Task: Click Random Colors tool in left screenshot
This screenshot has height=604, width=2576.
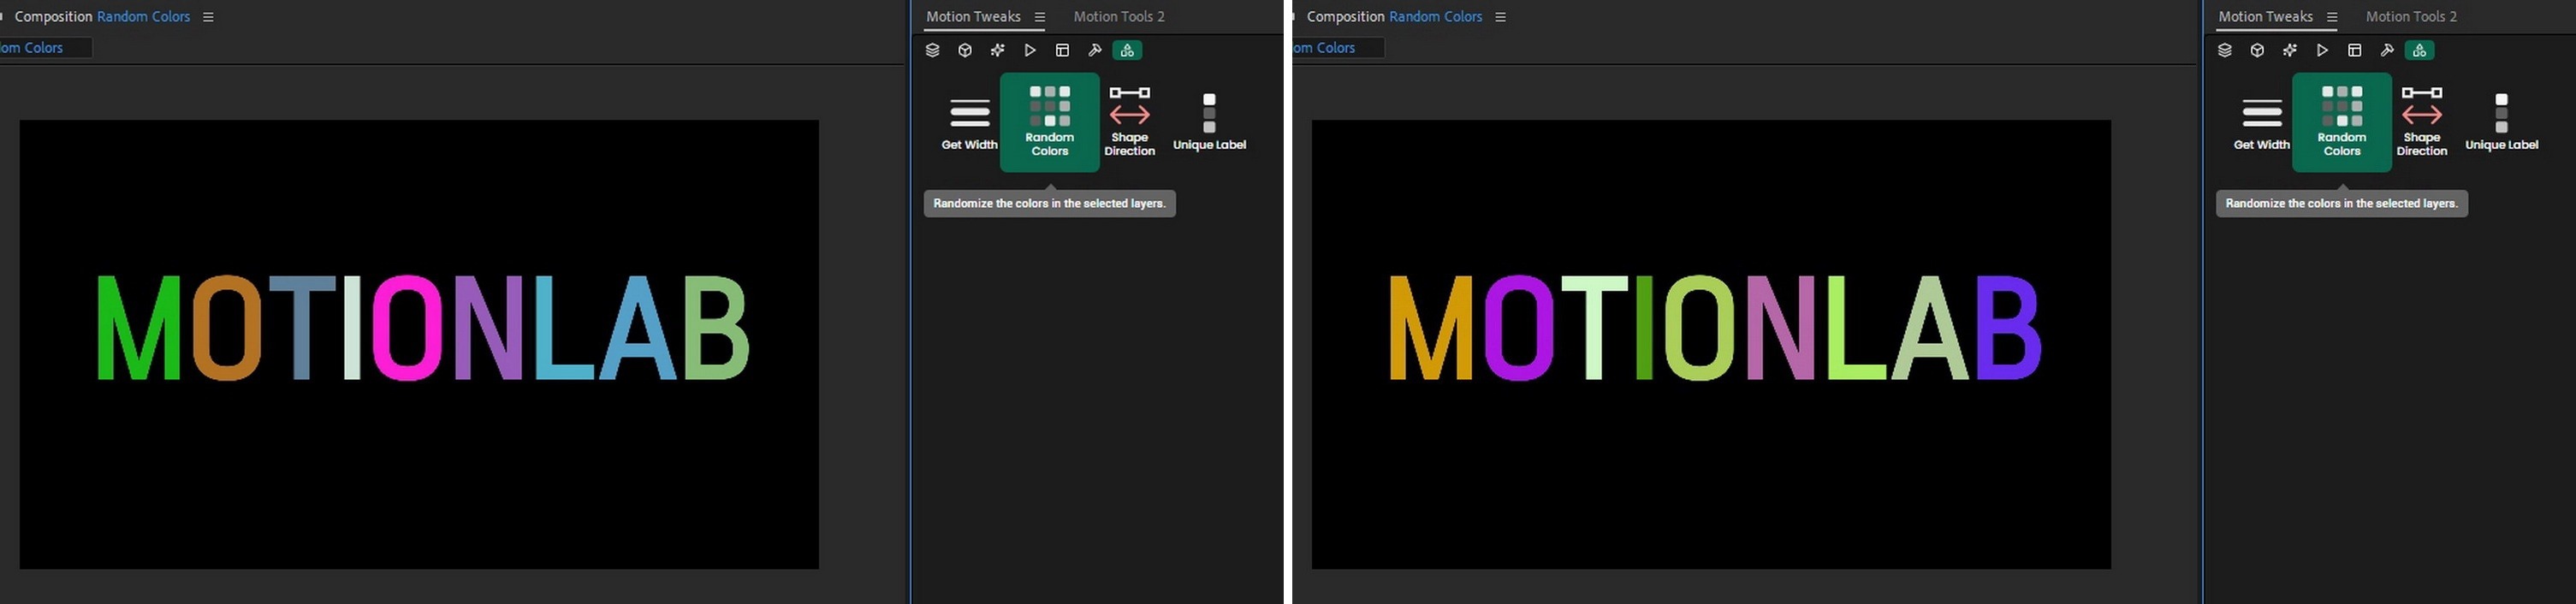Action: point(1050,122)
